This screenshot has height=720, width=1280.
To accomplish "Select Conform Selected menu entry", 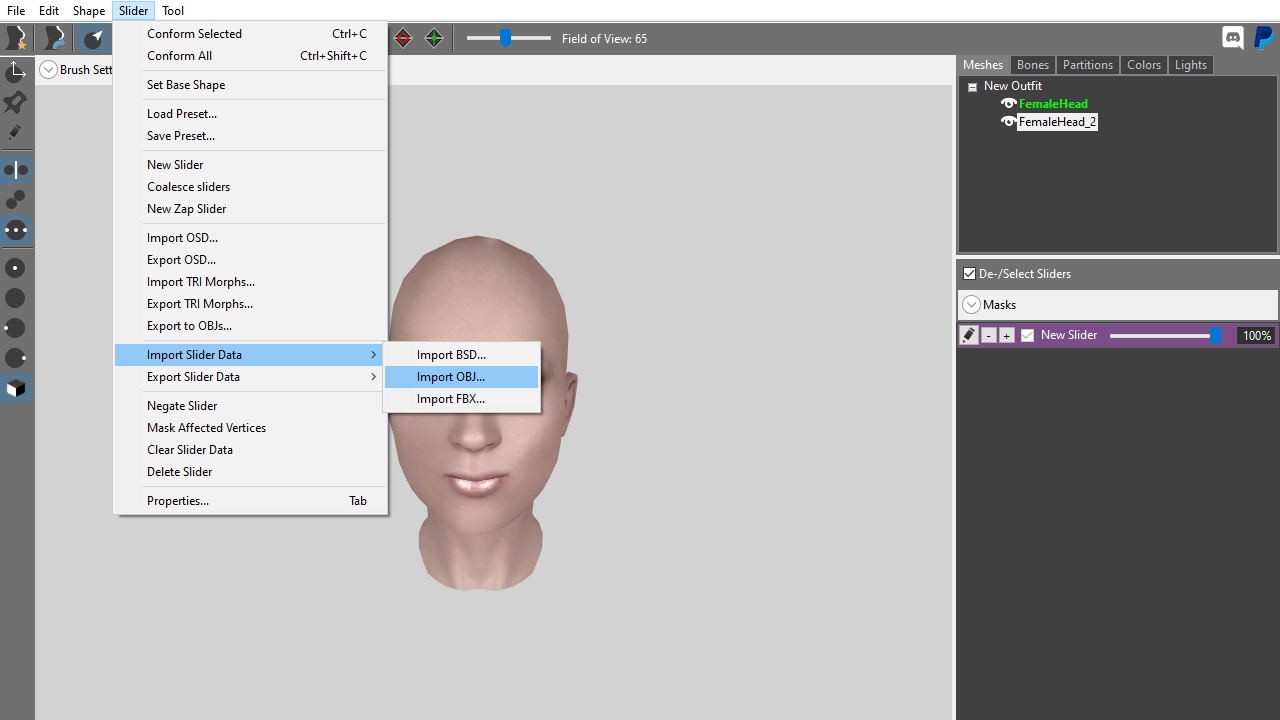I will [250, 34].
